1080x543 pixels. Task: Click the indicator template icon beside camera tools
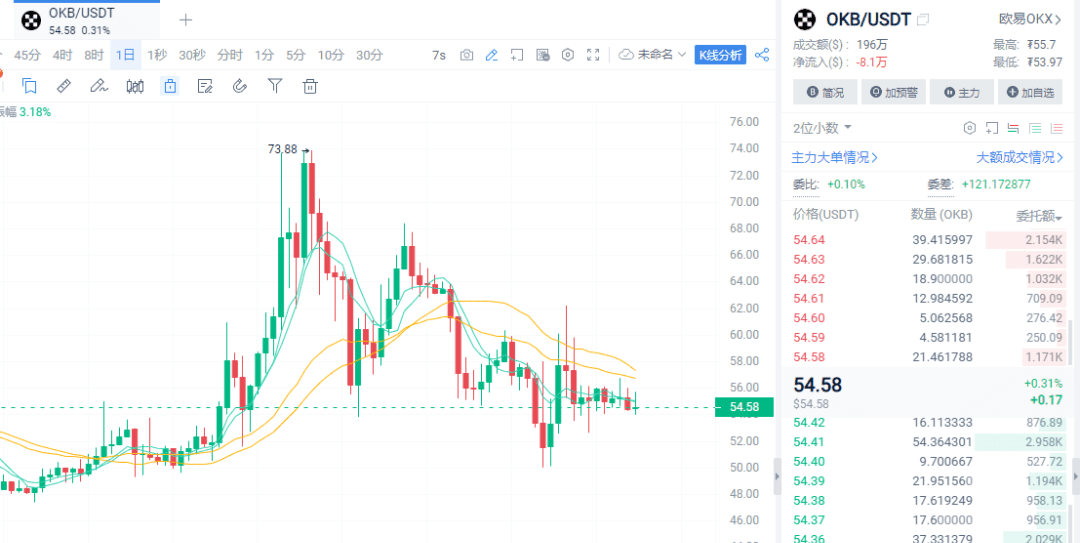pos(542,55)
